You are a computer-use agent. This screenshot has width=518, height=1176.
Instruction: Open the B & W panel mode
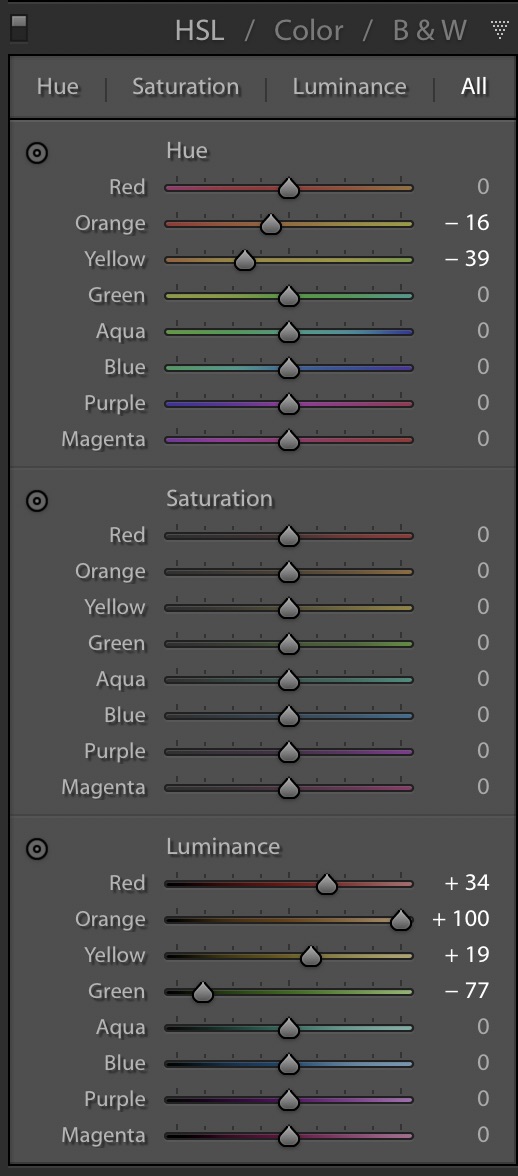(x=430, y=30)
